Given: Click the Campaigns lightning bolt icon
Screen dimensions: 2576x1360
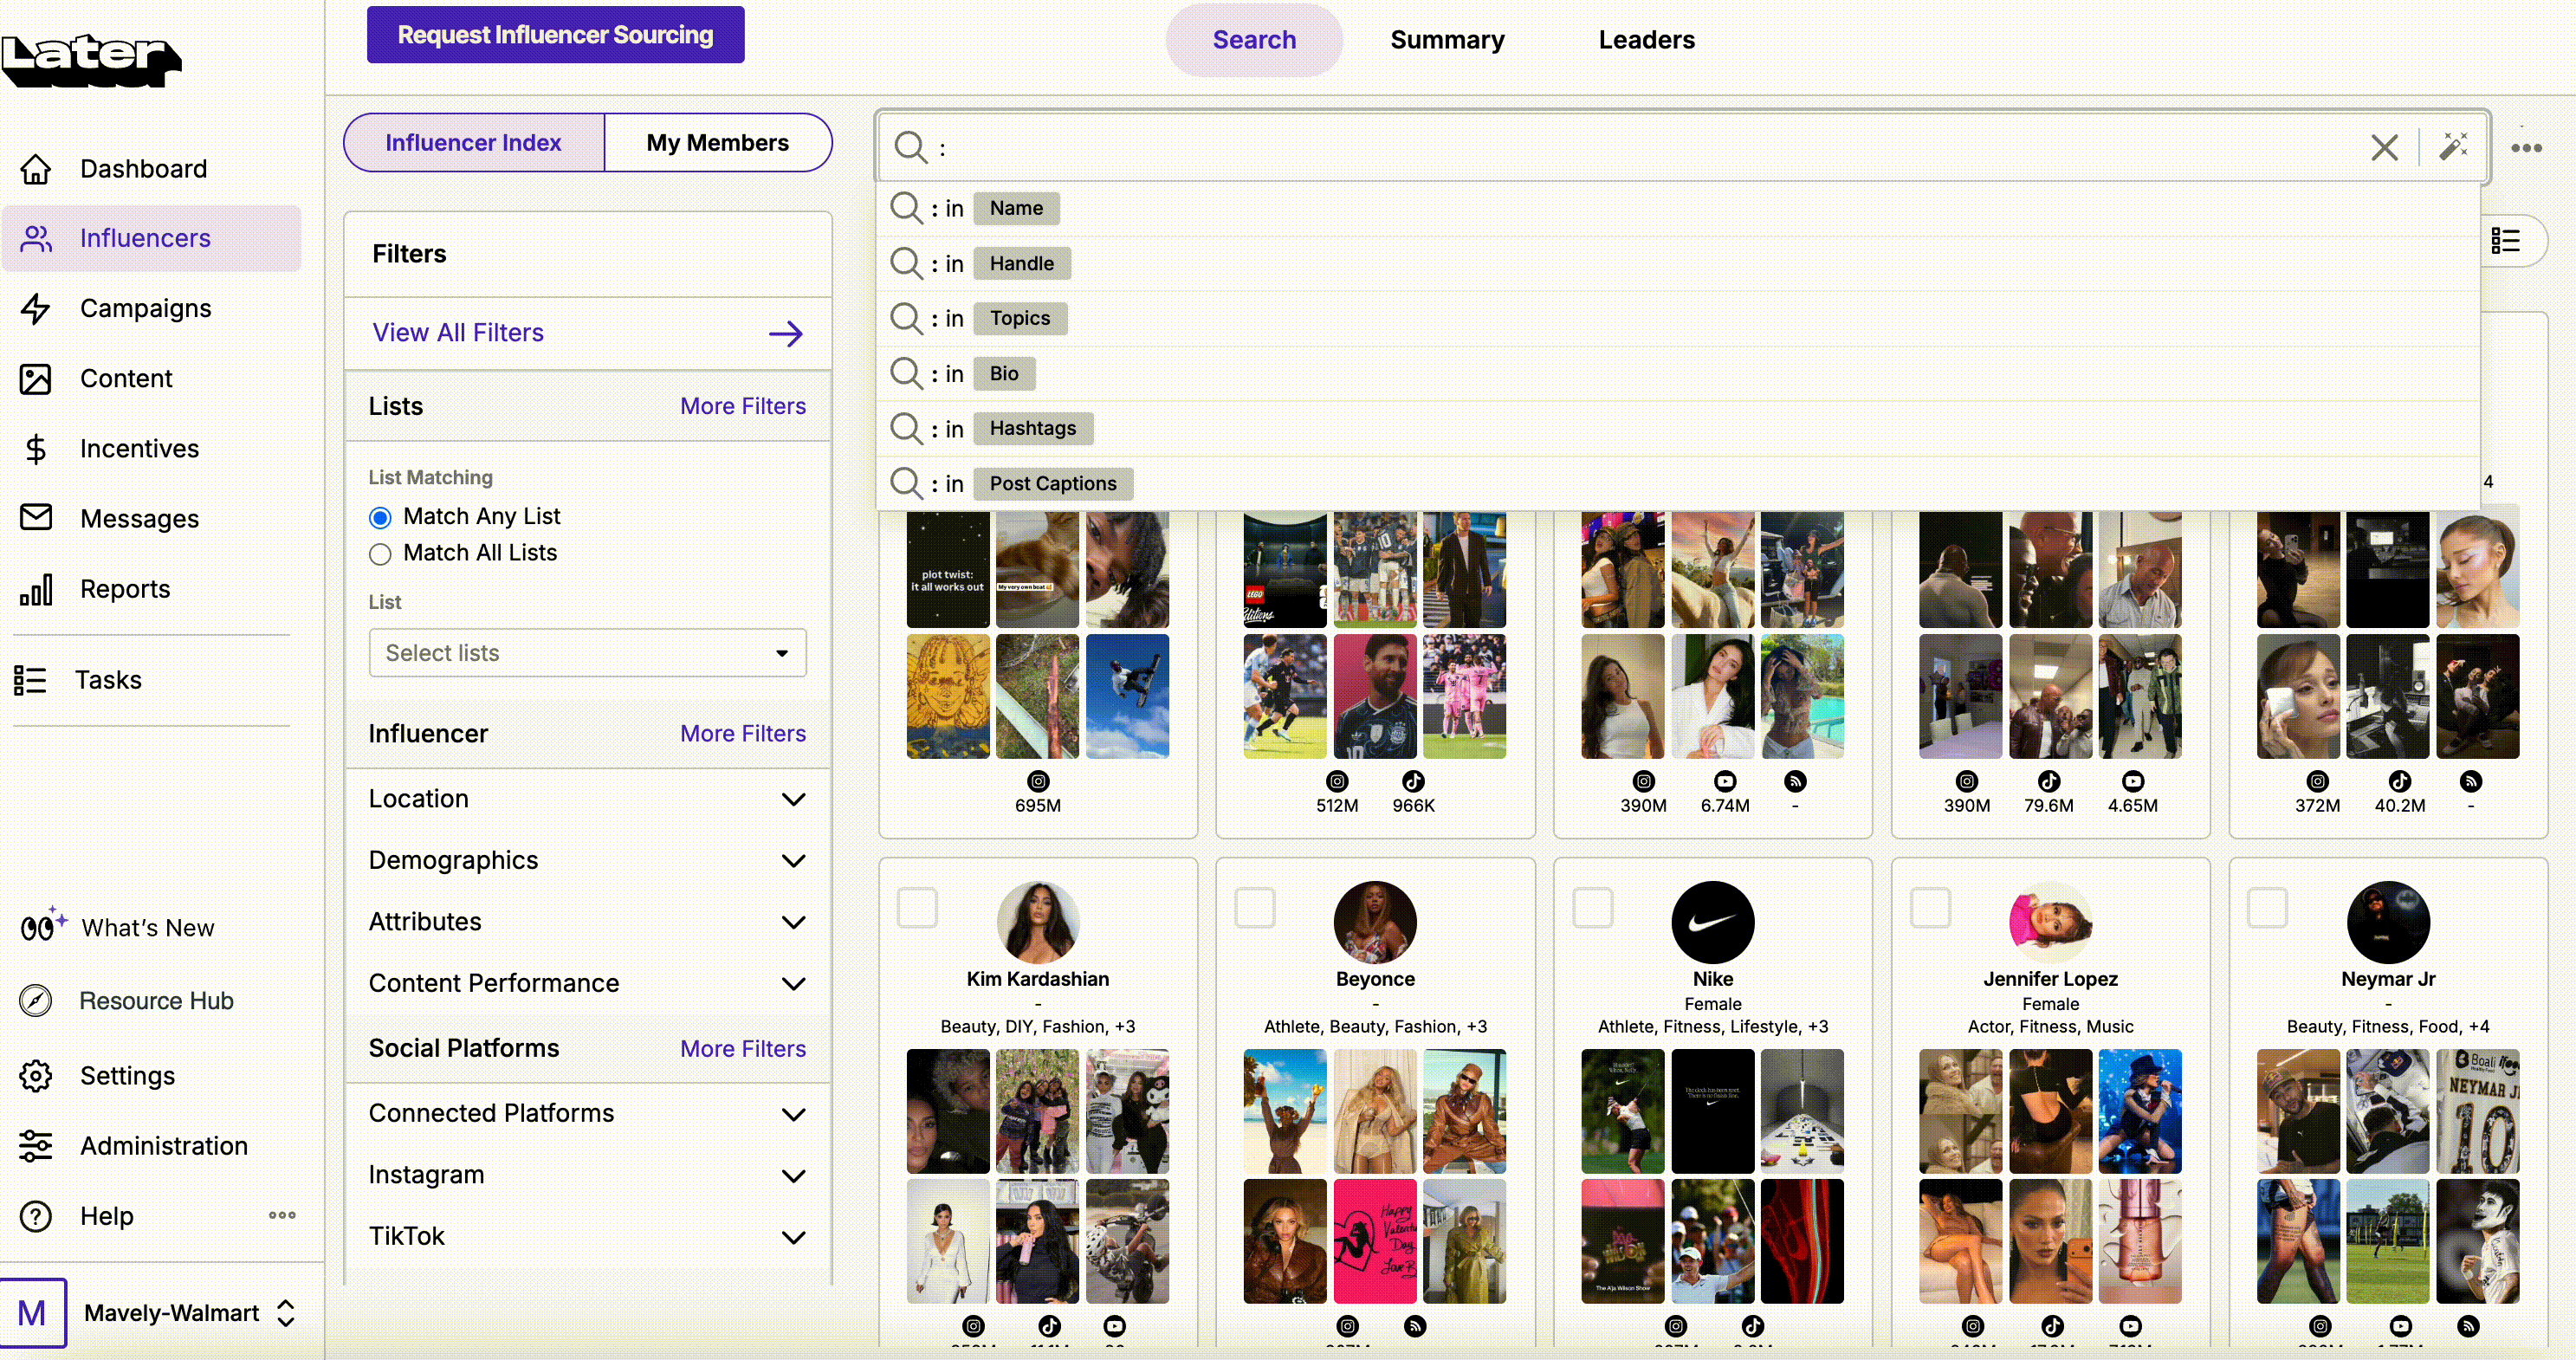Looking at the screenshot, I should tap(36, 308).
